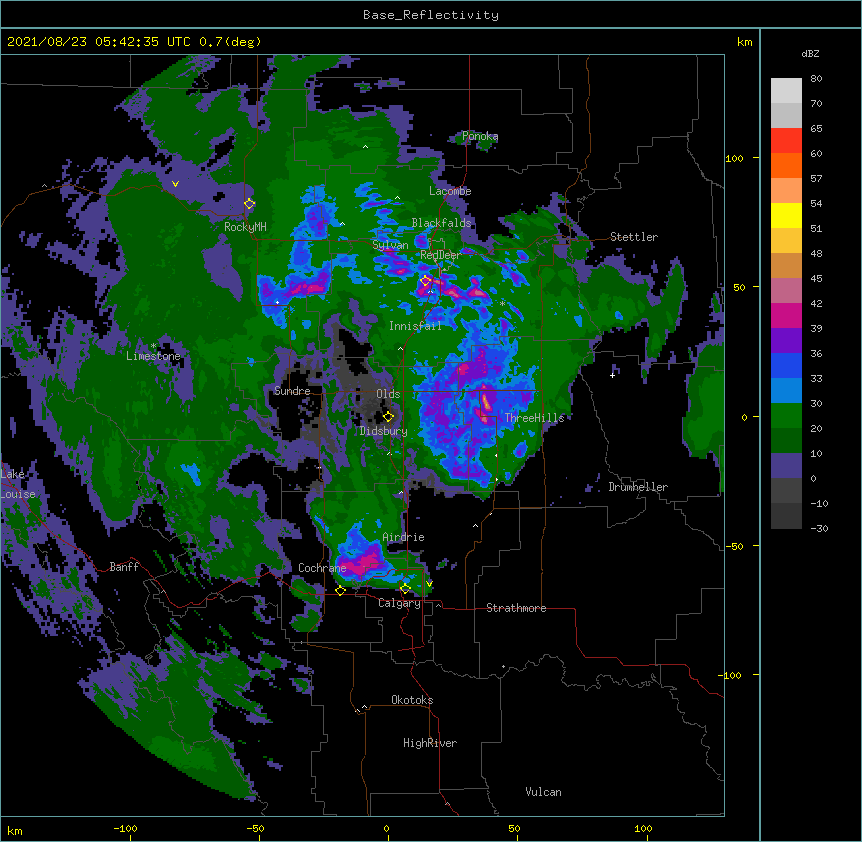The height and width of the screenshot is (842, 862).
Task: Click the dBZ legend heading
Action: point(810,54)
